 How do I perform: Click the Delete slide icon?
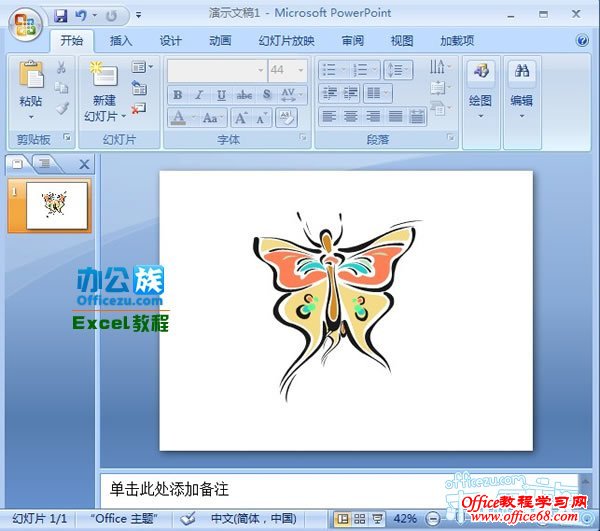pos(139,109)
